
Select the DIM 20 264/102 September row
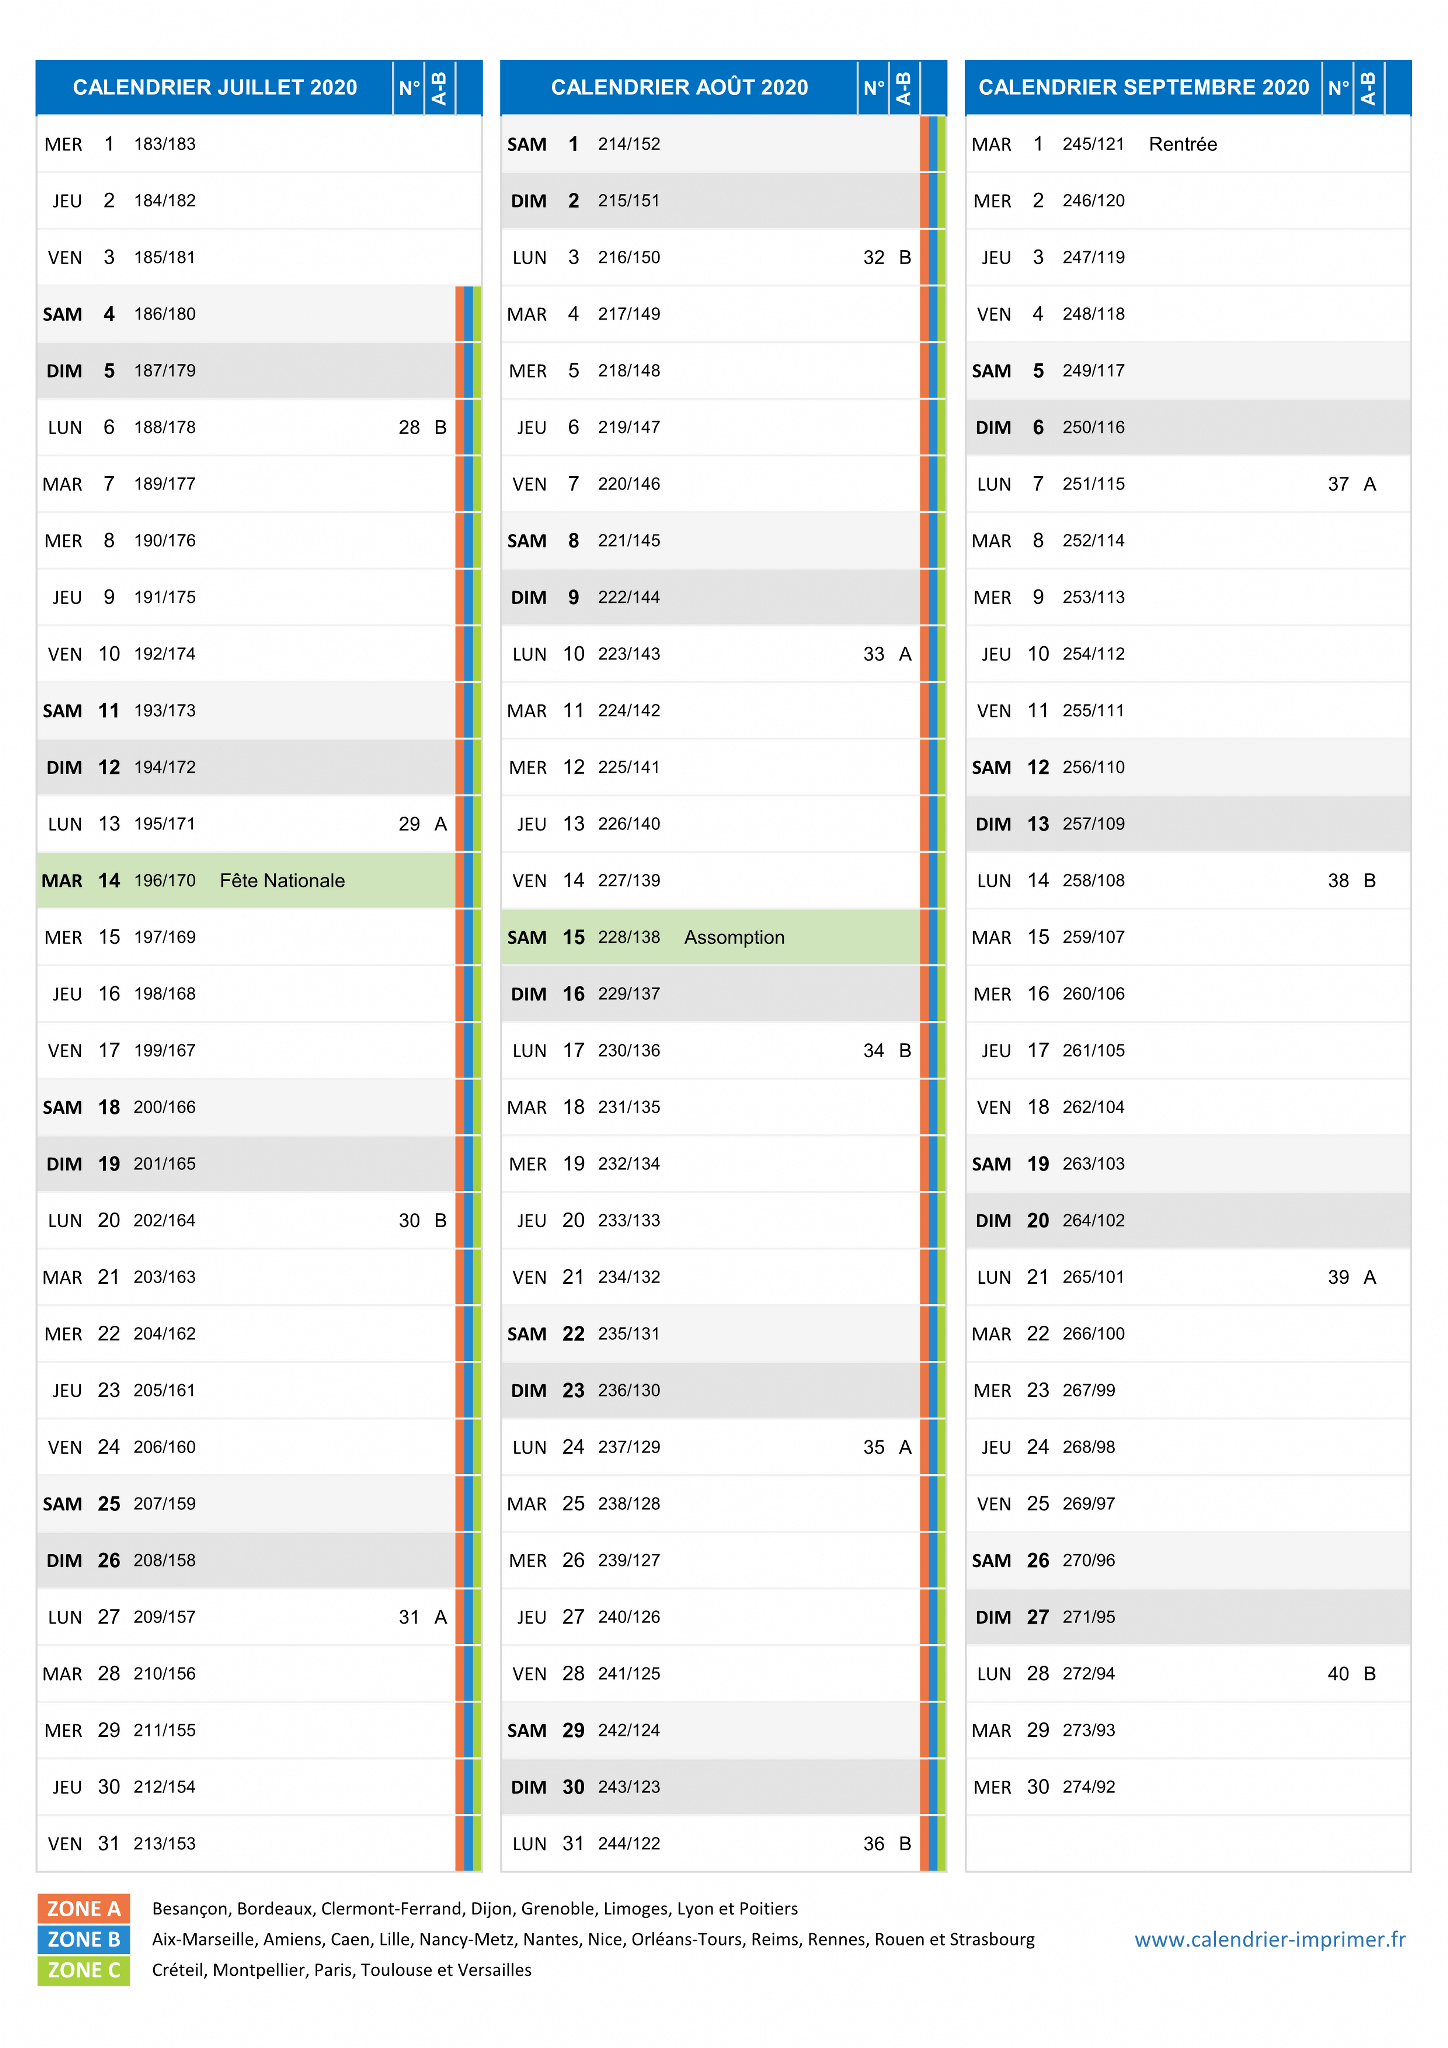click(x=1188, y=1220)
